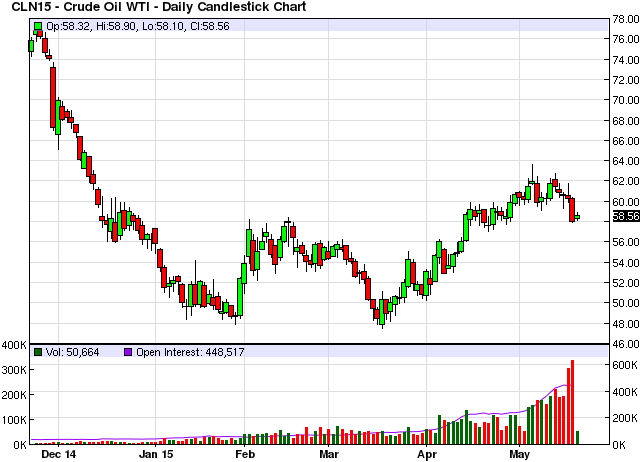Click the 'Vol: 50,664' label
The height and width of the screenshot is (462, 642).
pos(72,352)
